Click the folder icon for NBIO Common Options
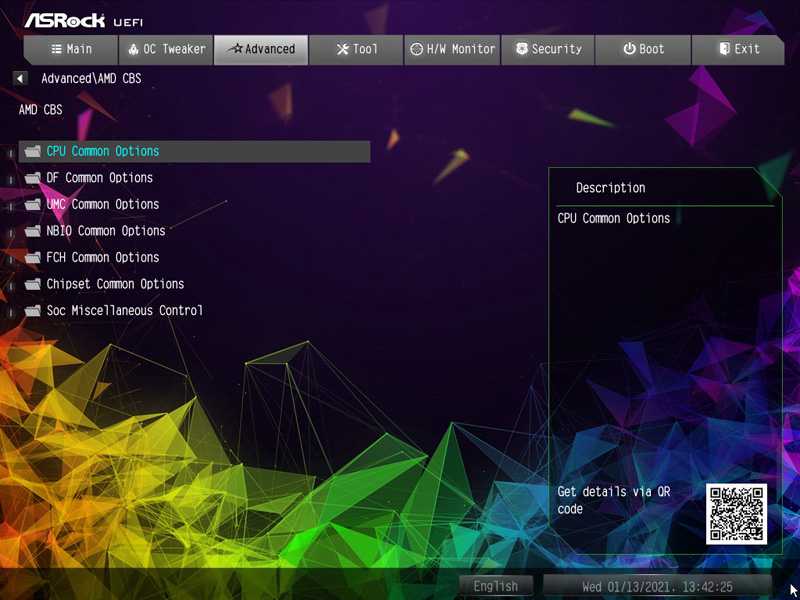 click(33, 231)
